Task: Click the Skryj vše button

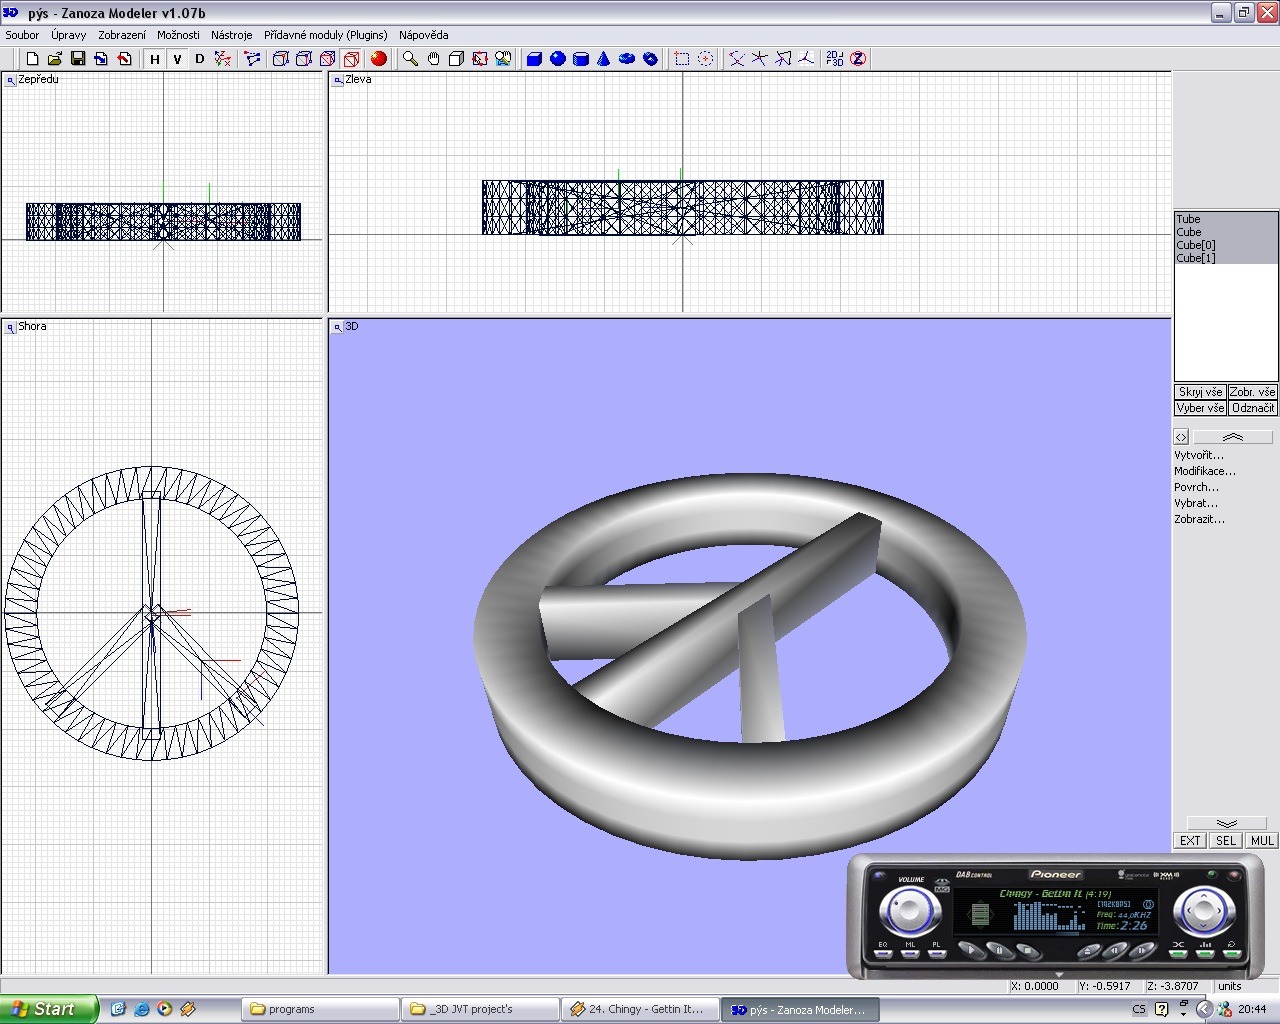Action: click(x=1200, y=392)
